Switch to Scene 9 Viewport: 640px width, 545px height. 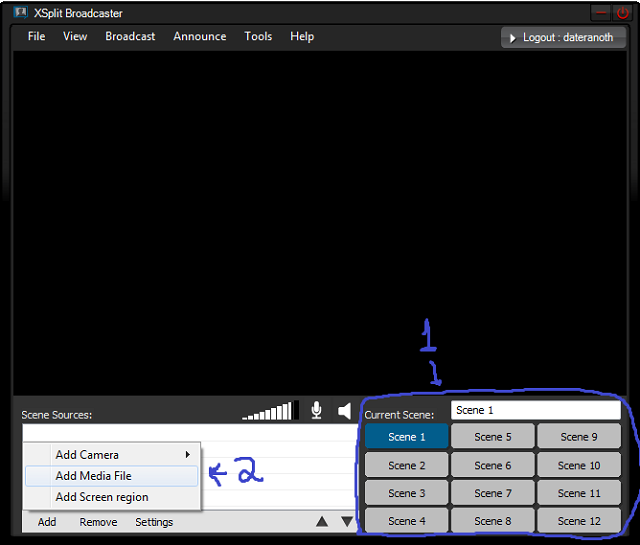coord(579,437)
